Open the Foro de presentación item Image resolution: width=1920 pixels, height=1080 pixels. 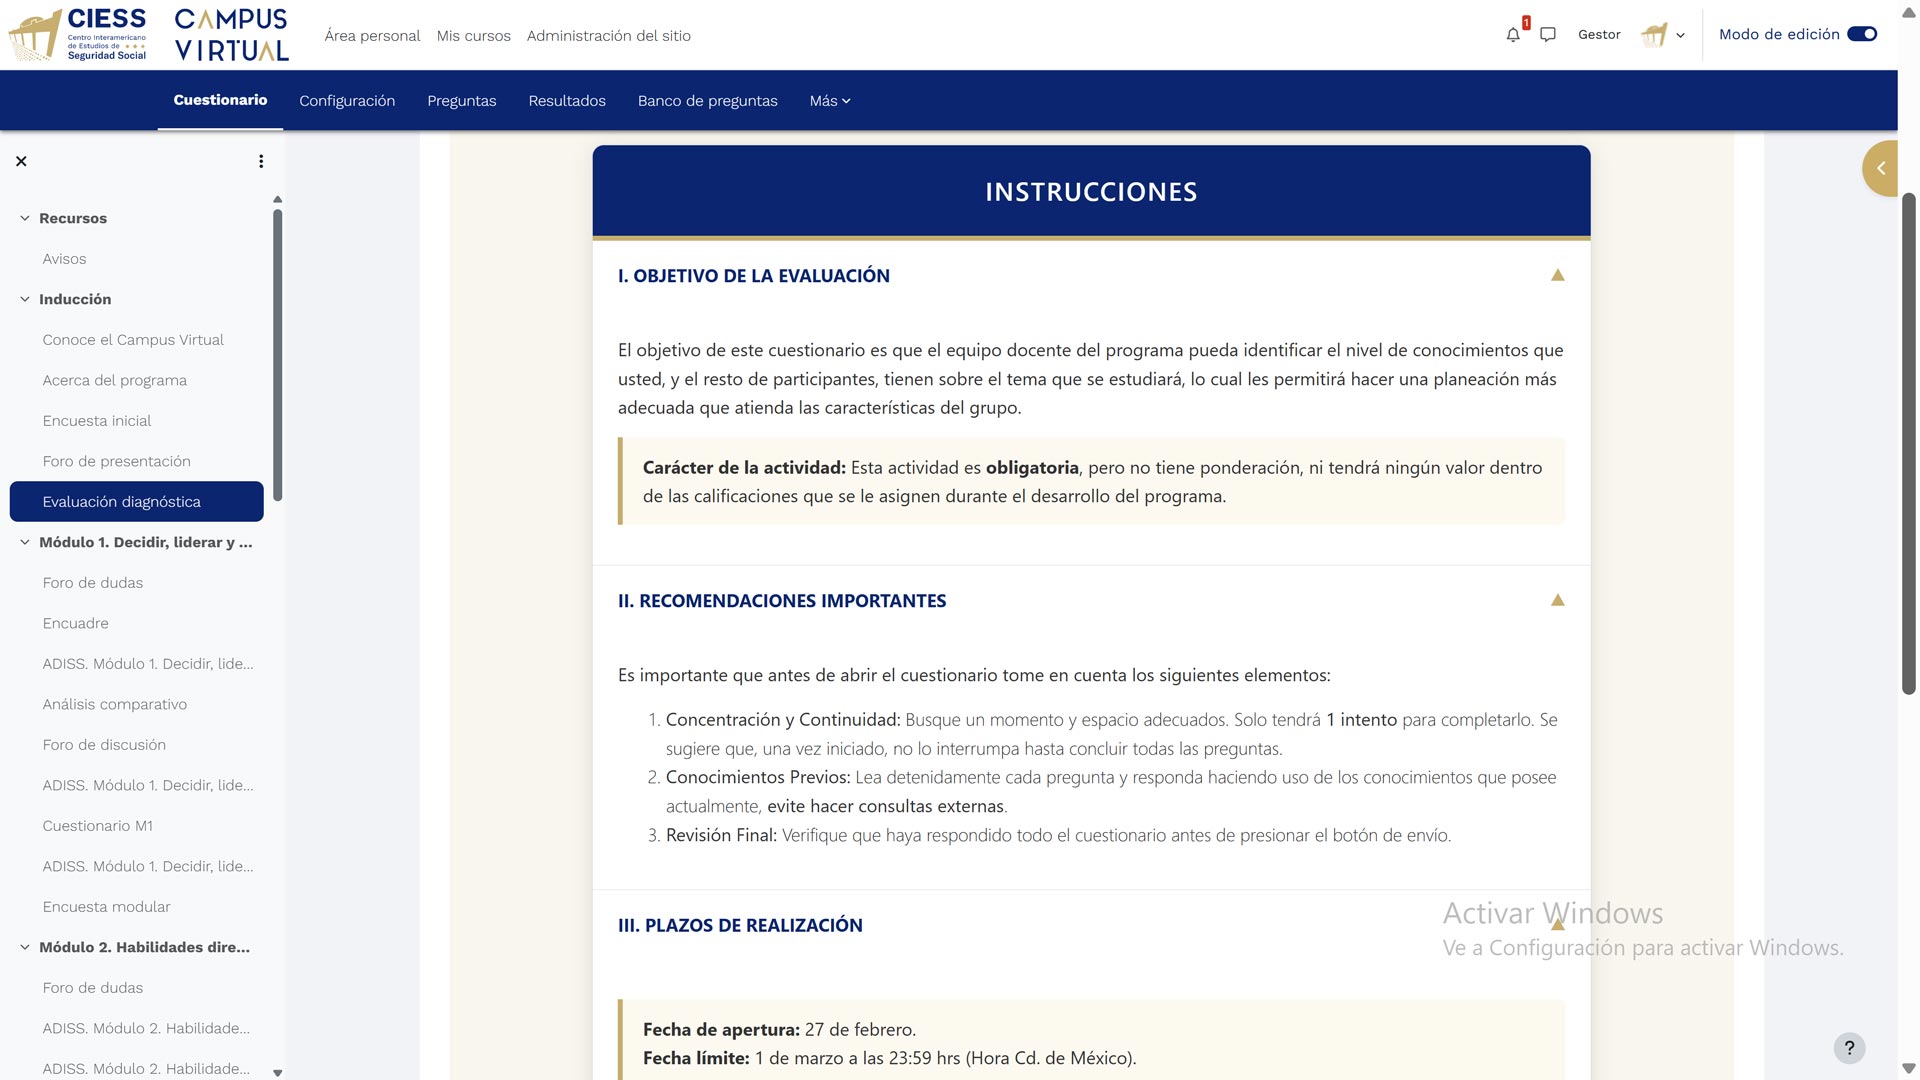click(x=116, y=461)
